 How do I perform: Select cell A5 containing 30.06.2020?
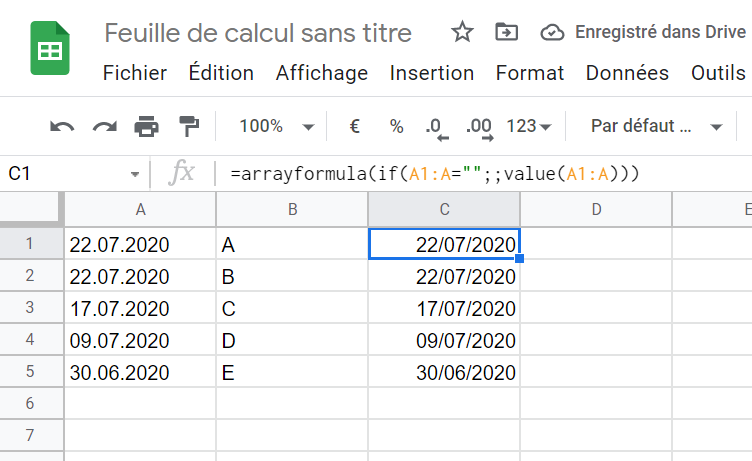[x=140, y=372]
